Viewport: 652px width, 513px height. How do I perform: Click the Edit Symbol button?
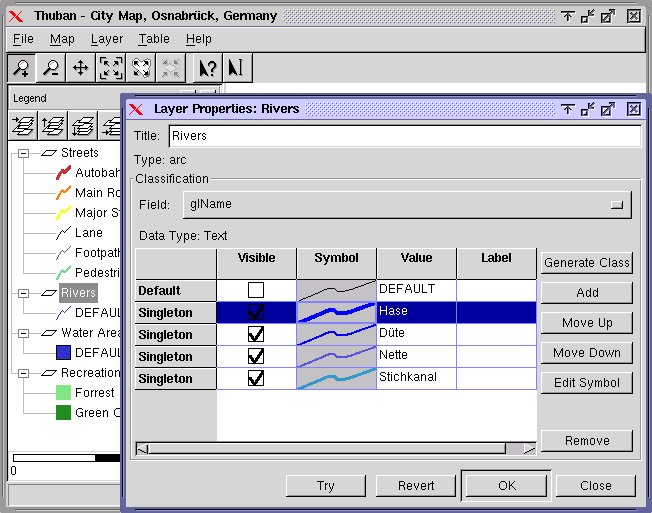[587, 382]
